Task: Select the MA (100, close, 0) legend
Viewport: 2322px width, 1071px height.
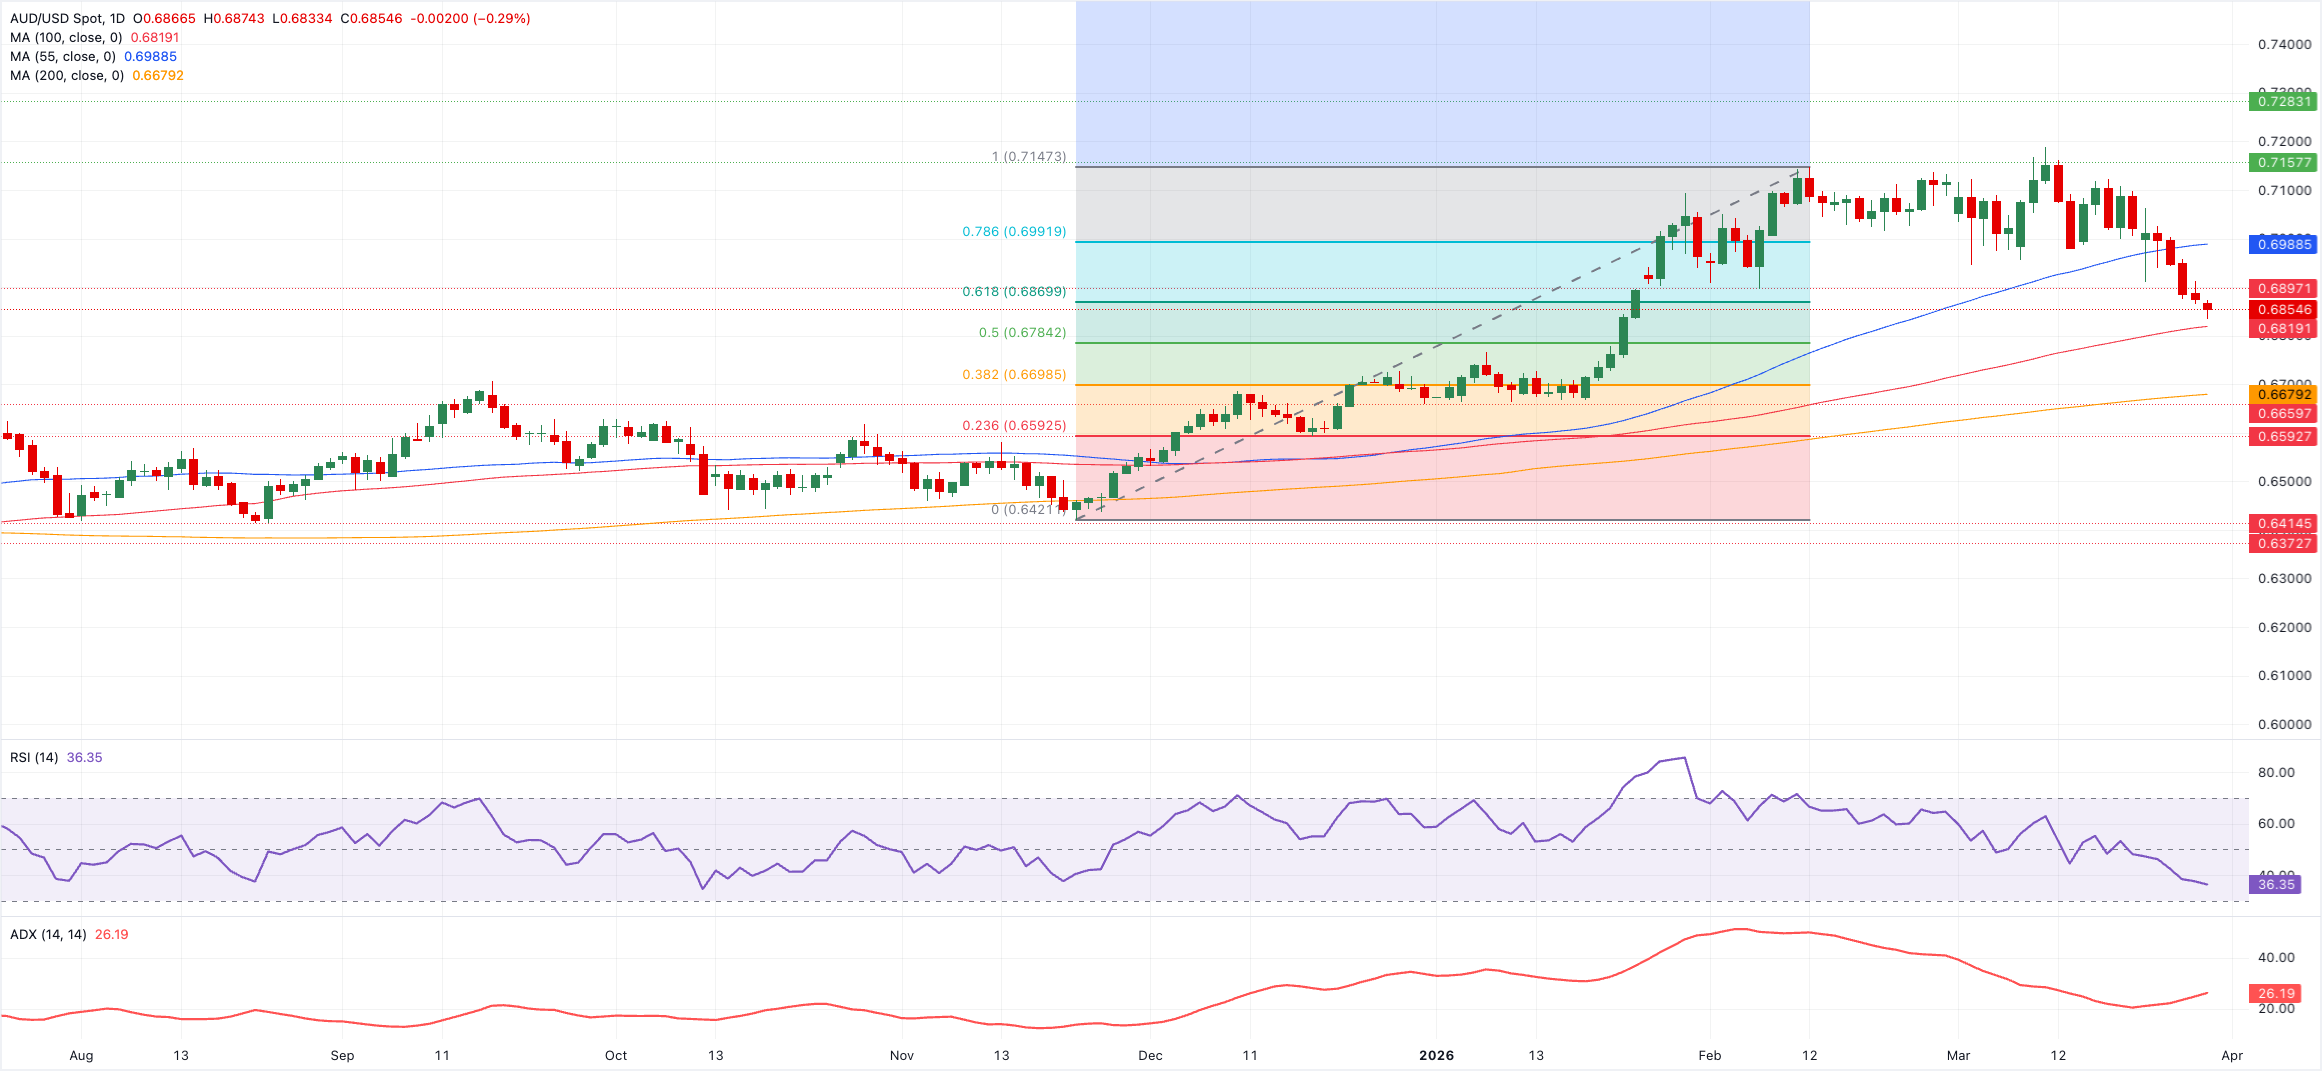Action: point(66,38)
